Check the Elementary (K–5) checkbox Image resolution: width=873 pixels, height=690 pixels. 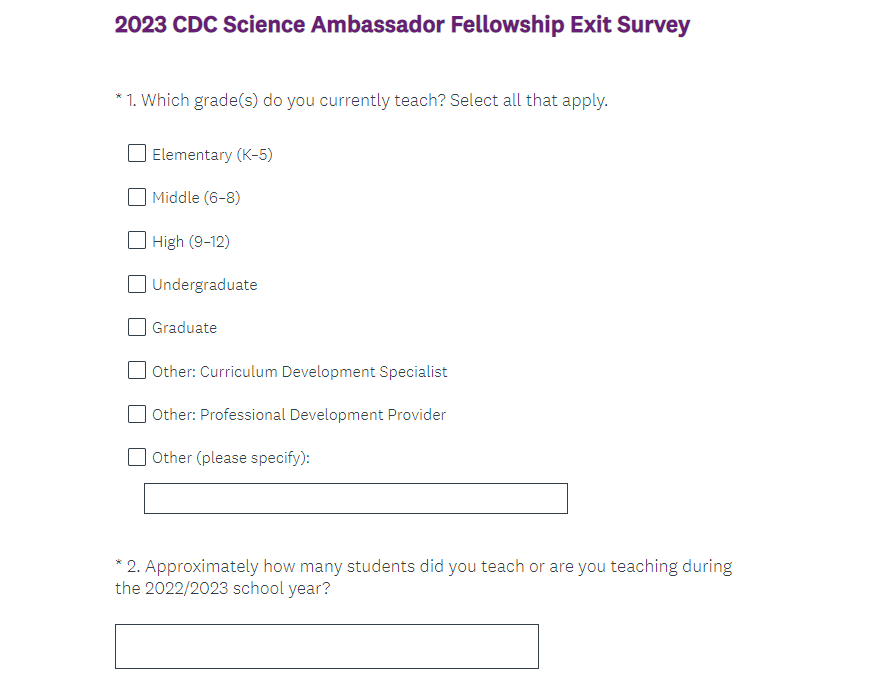(137, 154)
